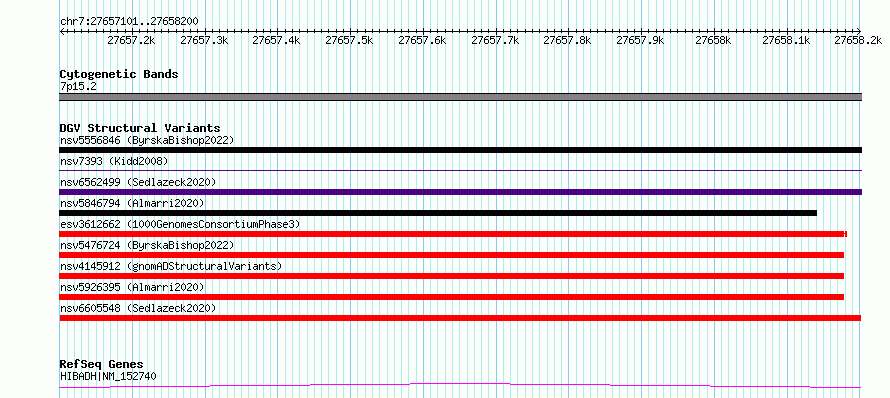Click the thin purple line for nsv7393
This screenshot has height=398, width=890.
460,170
